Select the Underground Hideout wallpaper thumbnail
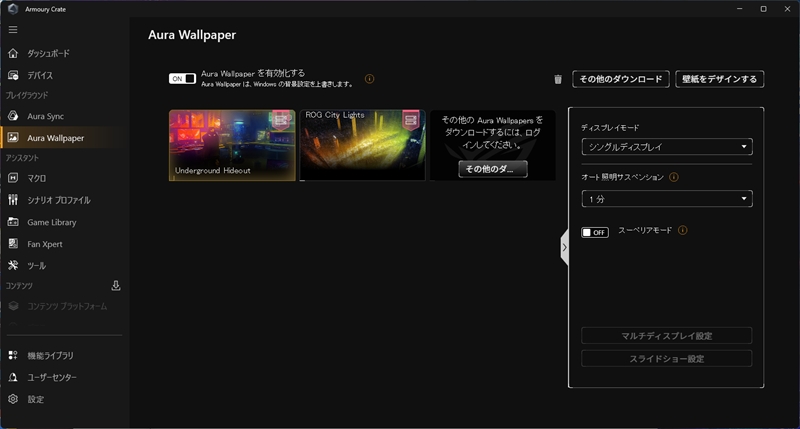Screen dimensions: 800x429 point(232,145)
